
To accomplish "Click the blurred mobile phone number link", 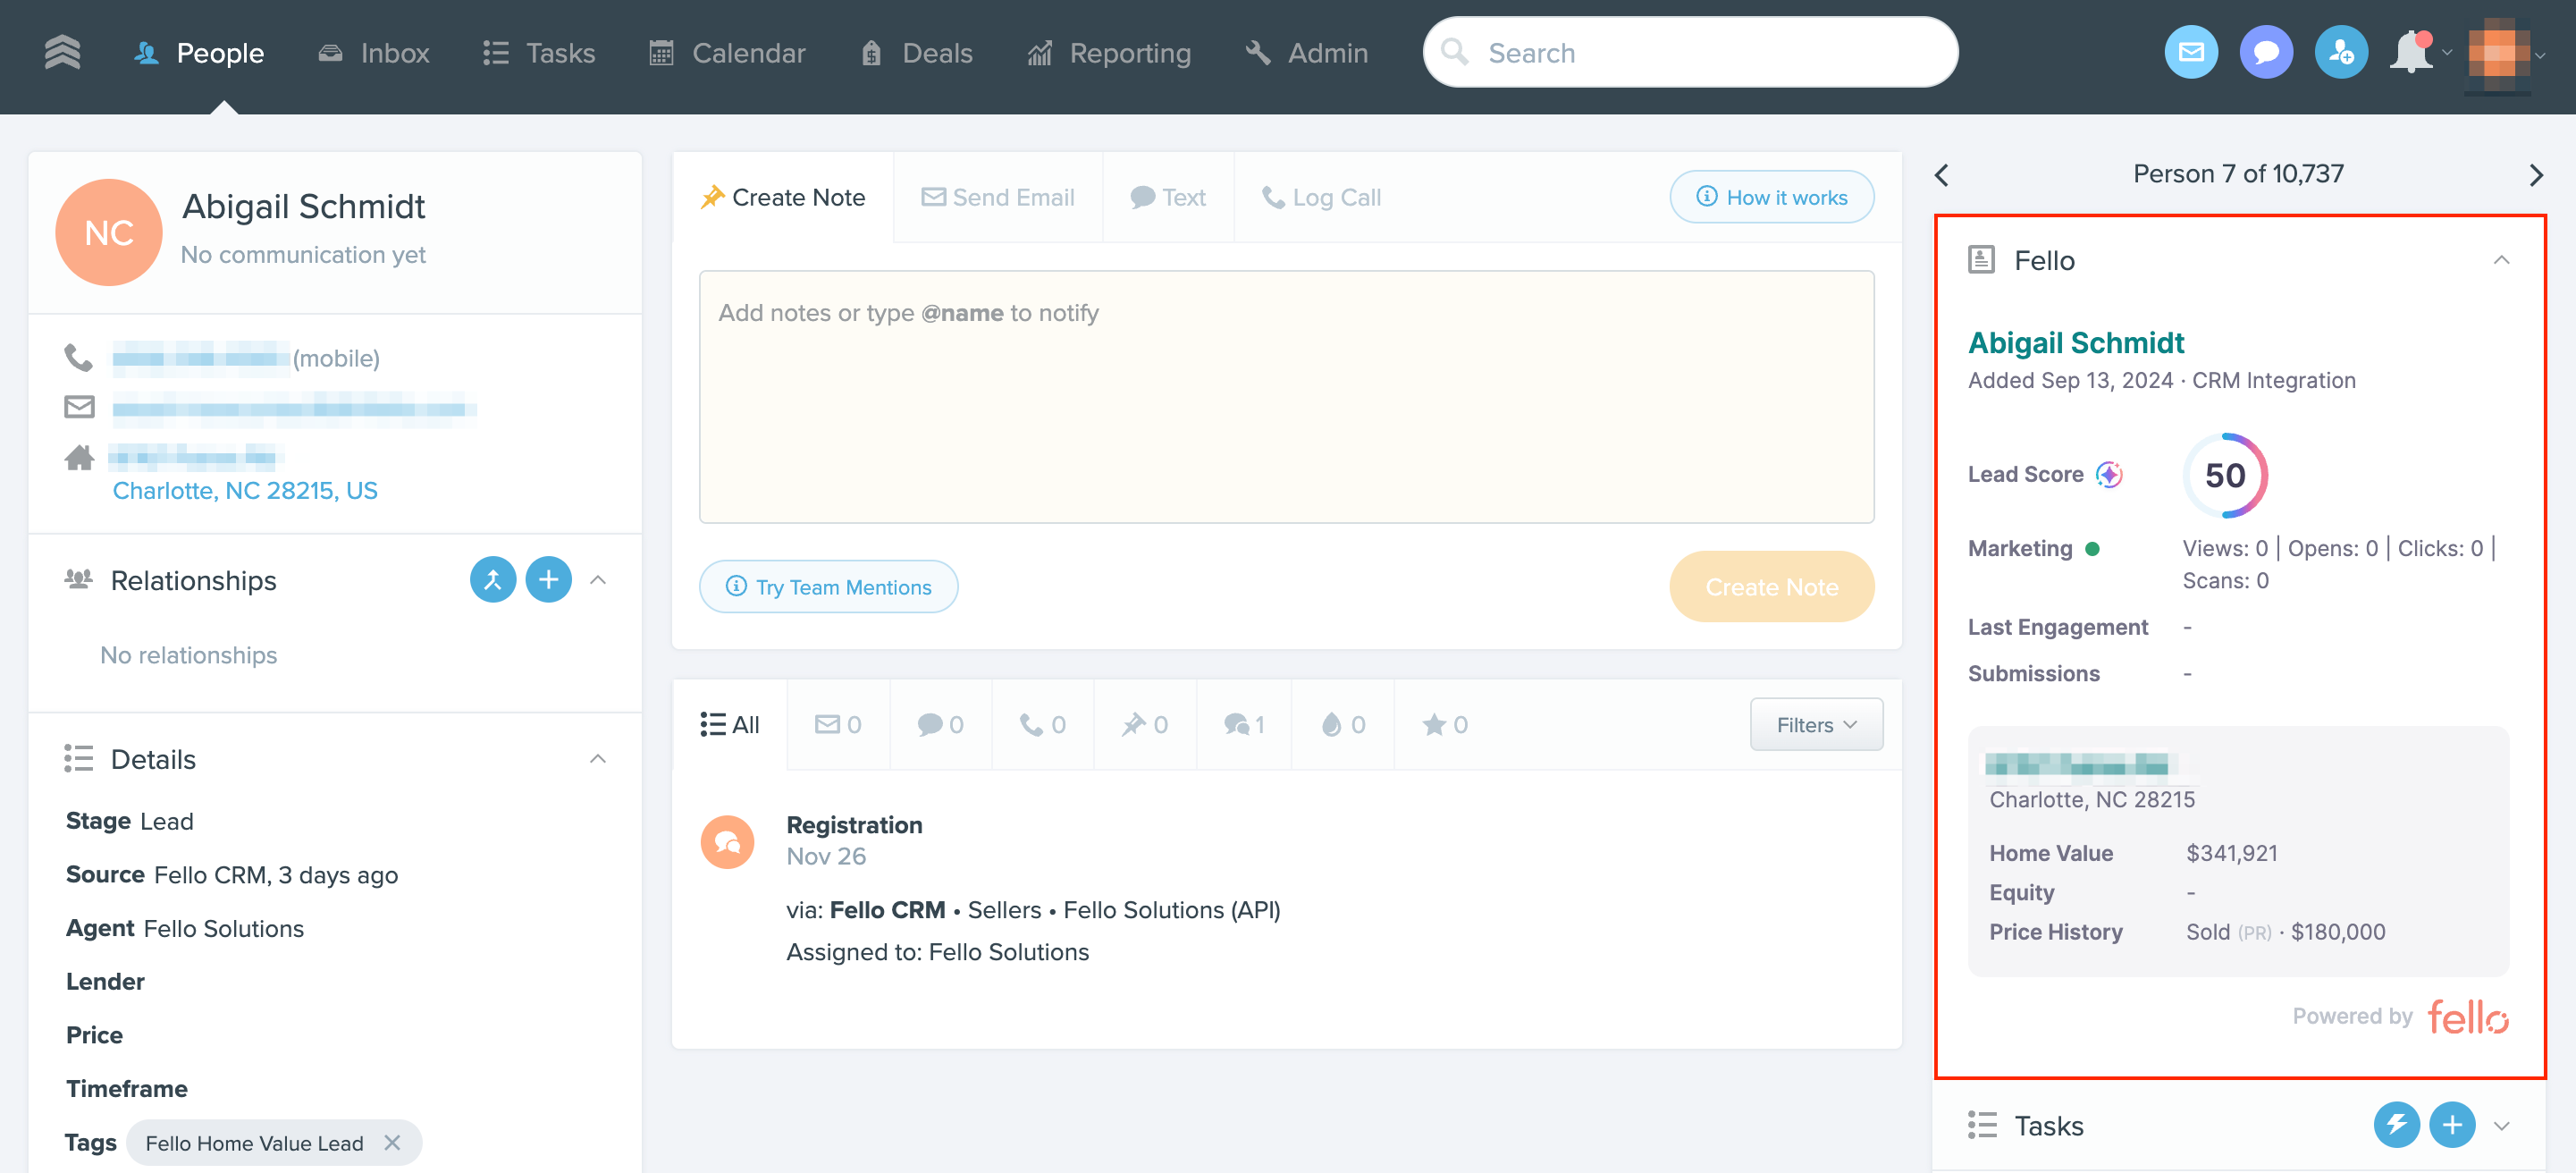I will coord(201,358).
